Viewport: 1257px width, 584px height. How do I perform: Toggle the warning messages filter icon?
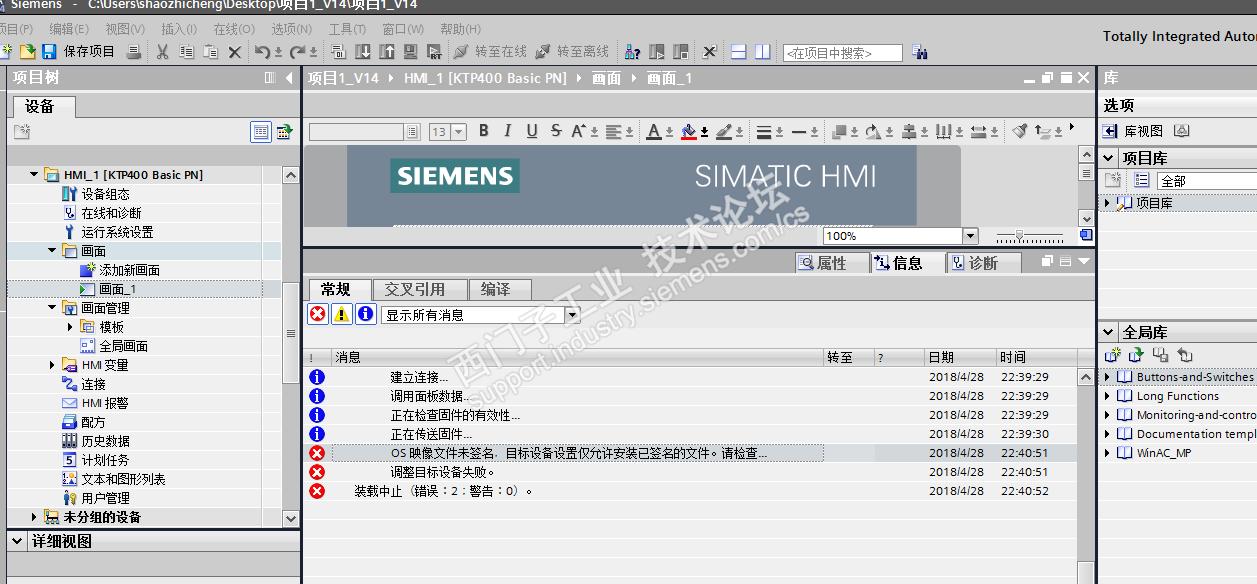pos(342,314)
